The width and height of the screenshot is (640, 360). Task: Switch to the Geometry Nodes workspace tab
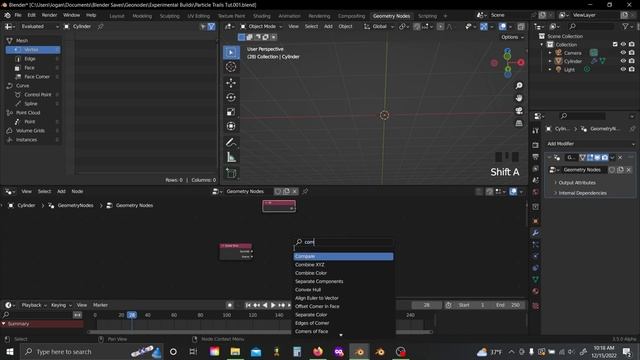391,16
